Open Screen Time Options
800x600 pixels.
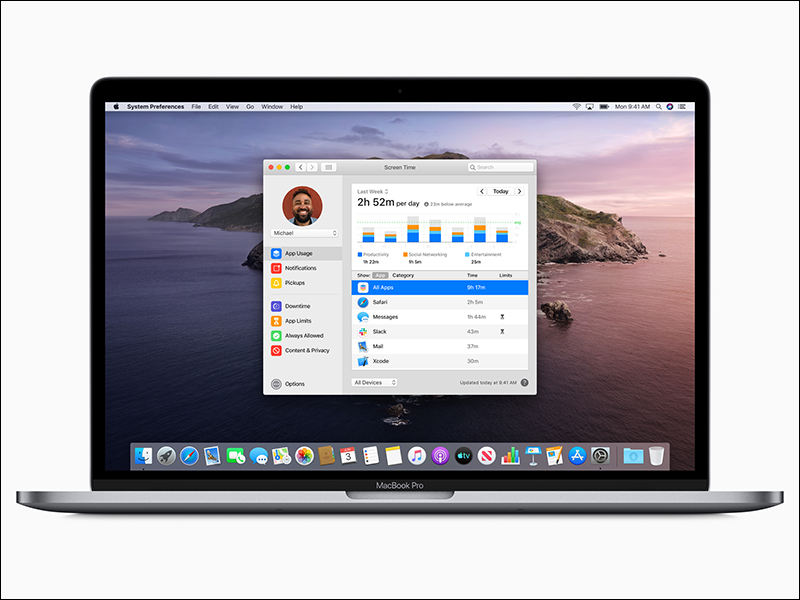pos(288,384)
